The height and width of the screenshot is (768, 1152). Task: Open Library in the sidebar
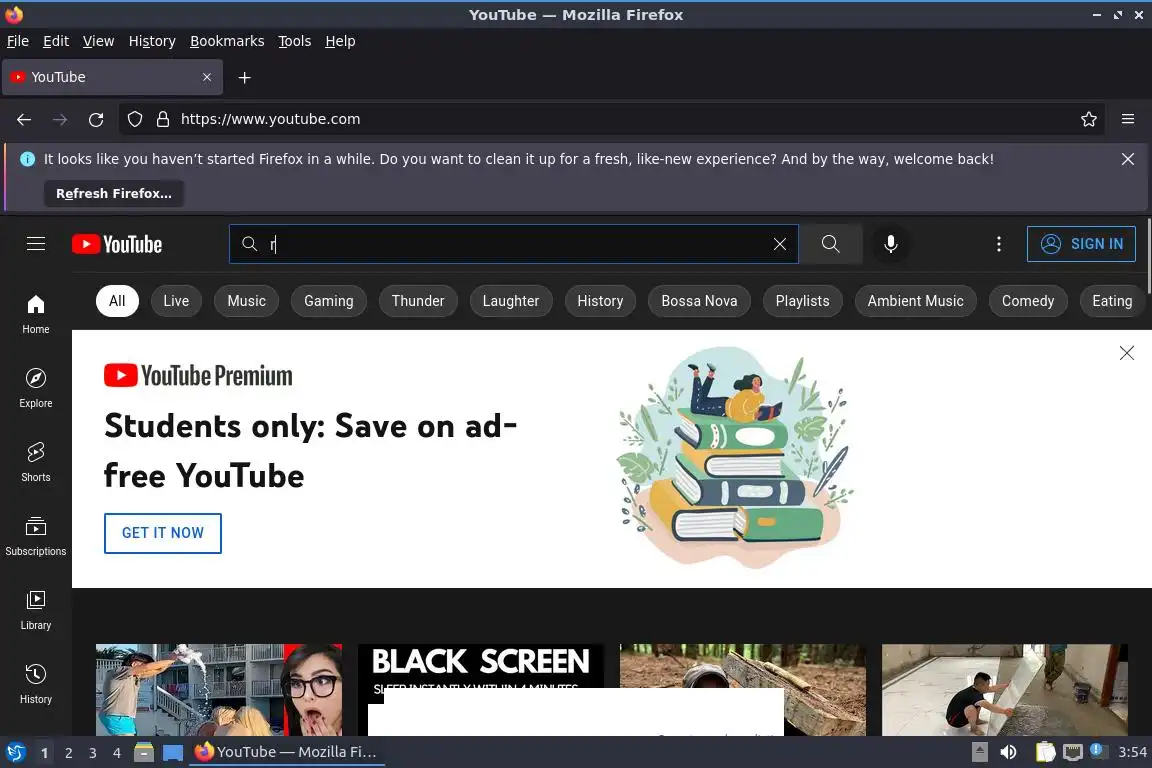tap(36, 610)
